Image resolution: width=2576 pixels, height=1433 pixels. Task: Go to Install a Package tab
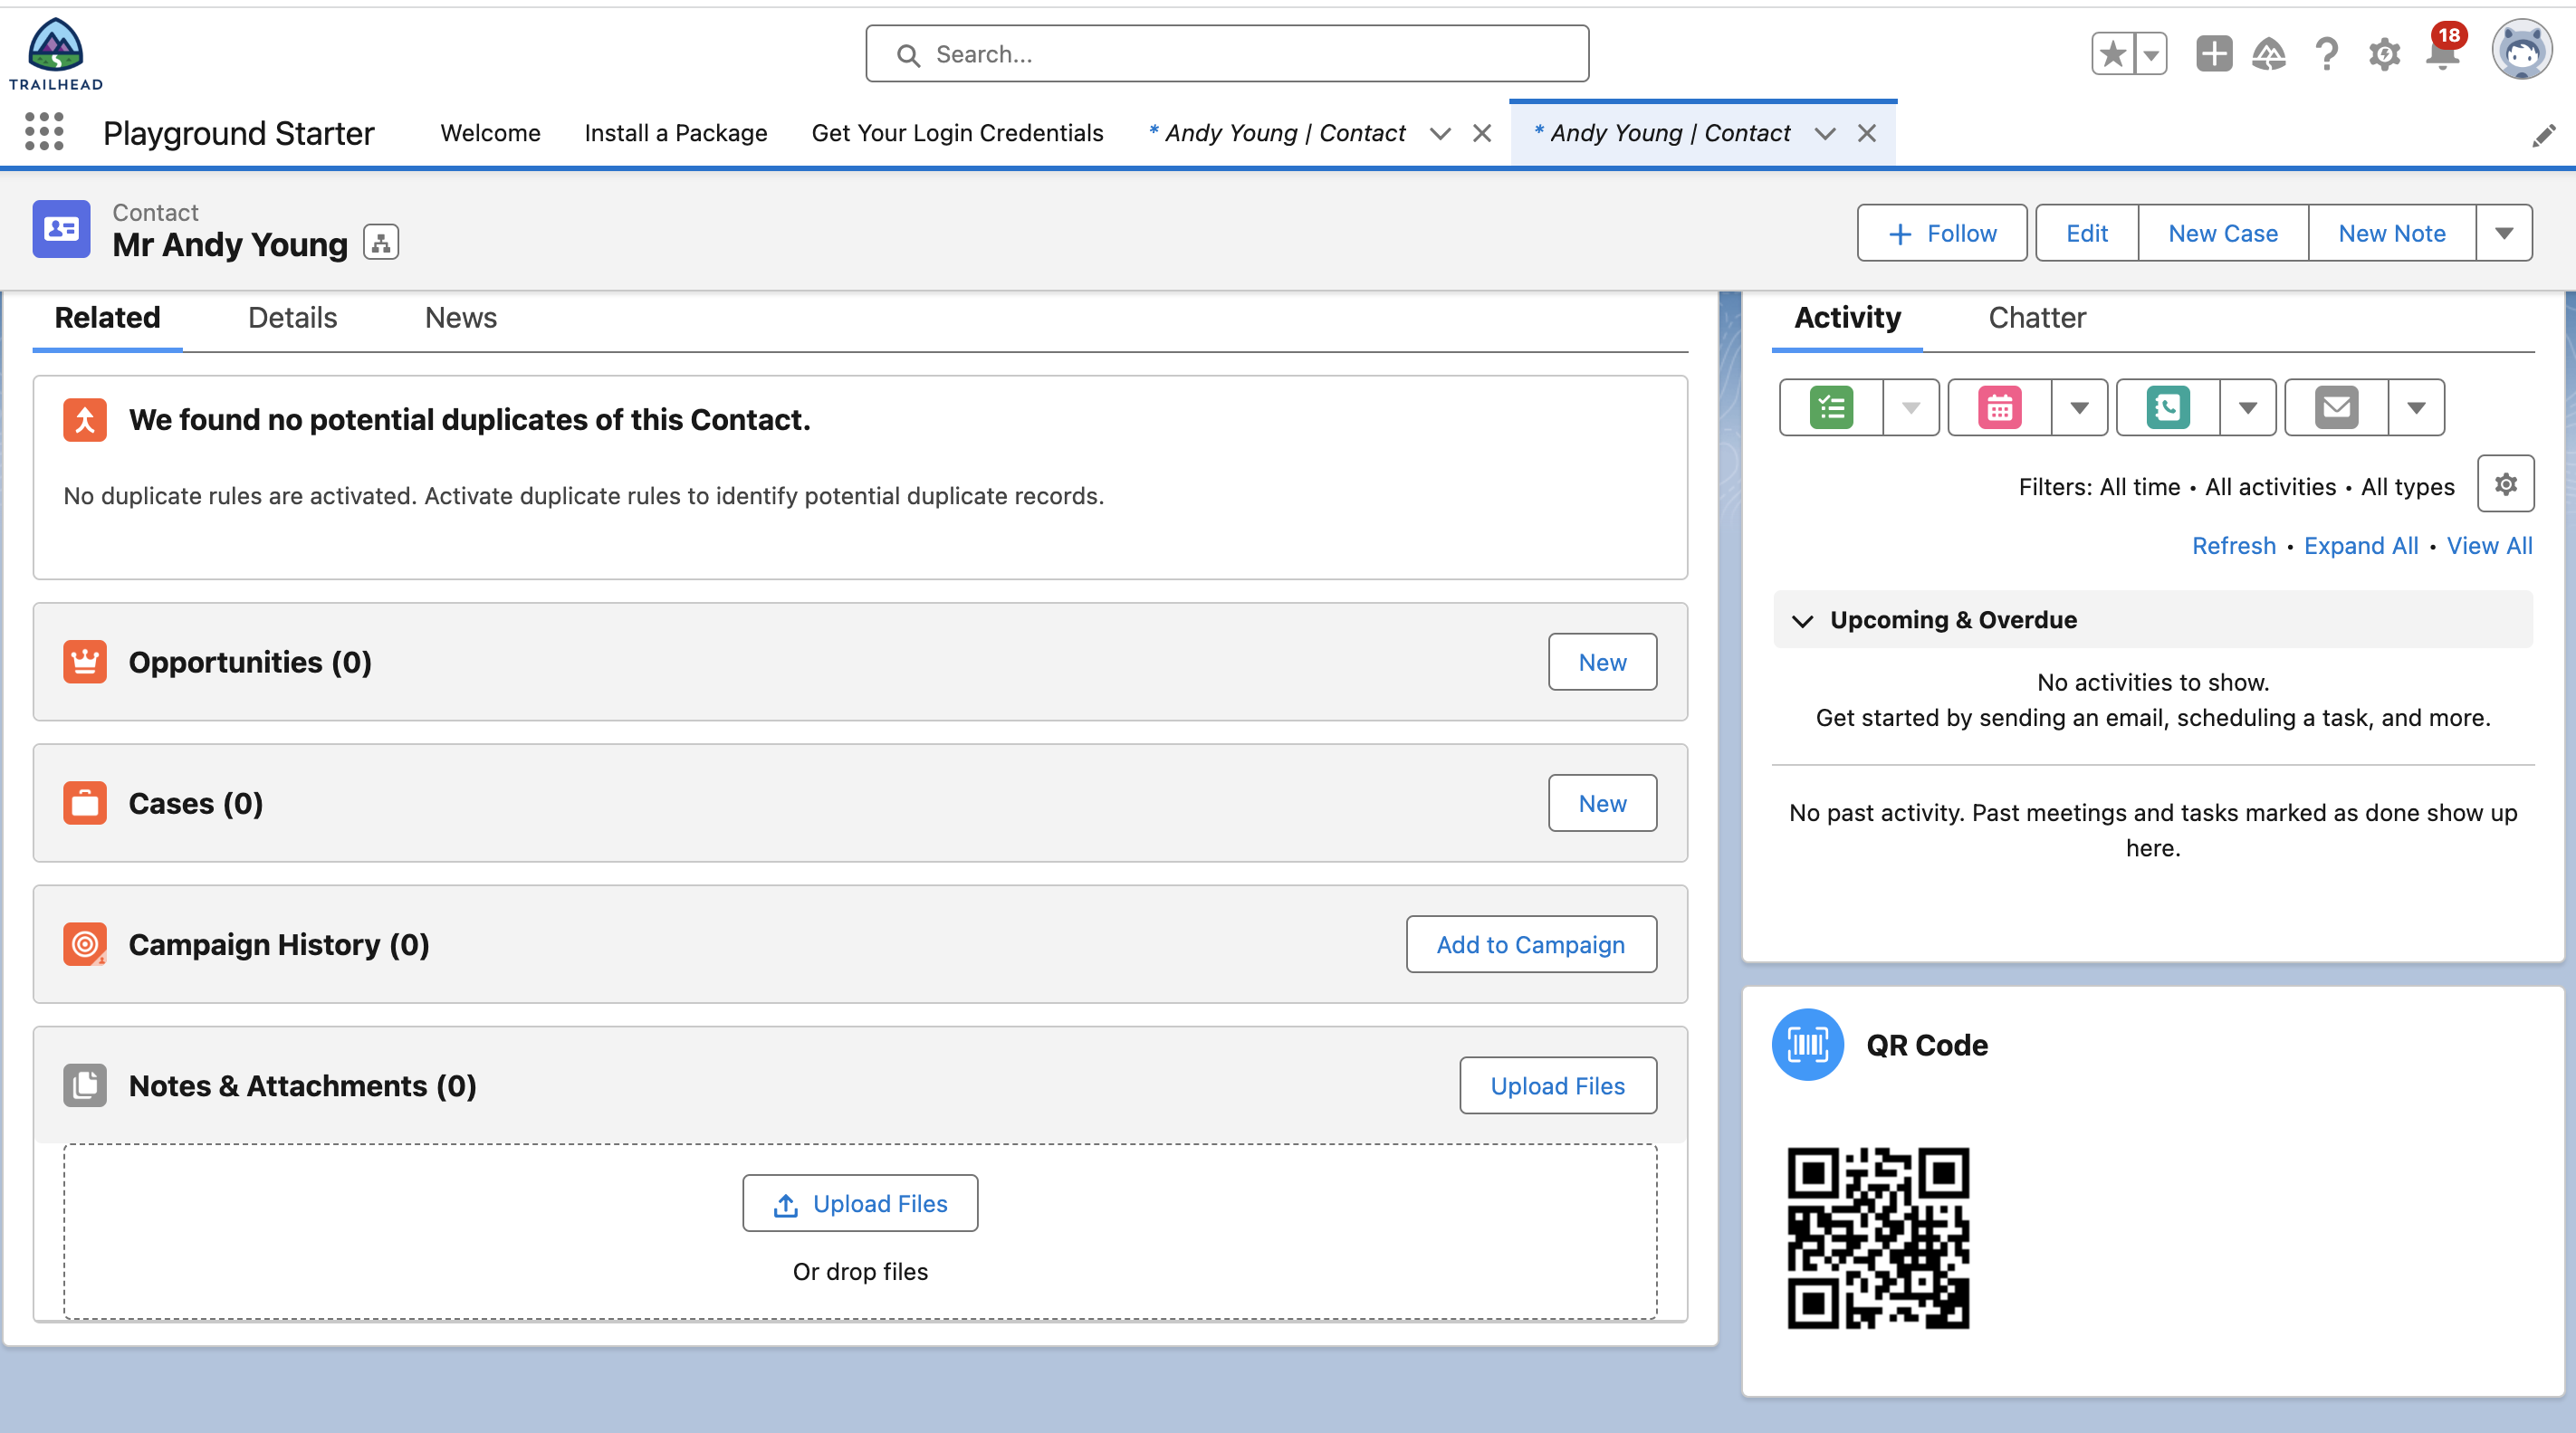click(x=676, y=133)
